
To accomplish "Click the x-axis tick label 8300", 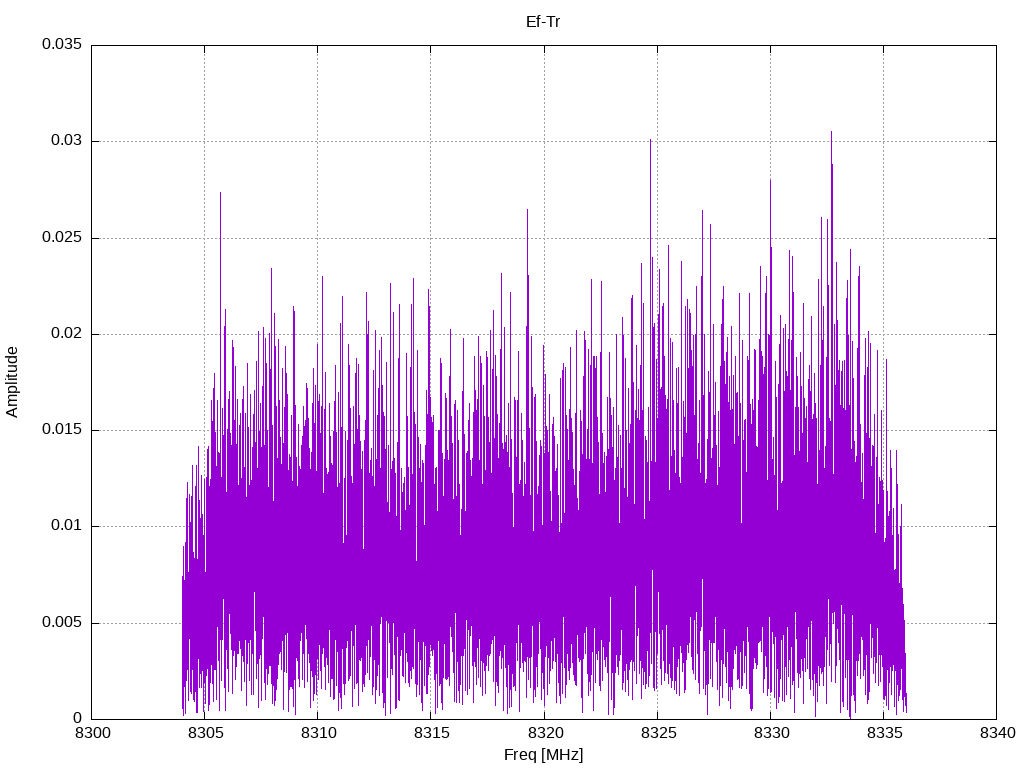I will click(92, 733).
